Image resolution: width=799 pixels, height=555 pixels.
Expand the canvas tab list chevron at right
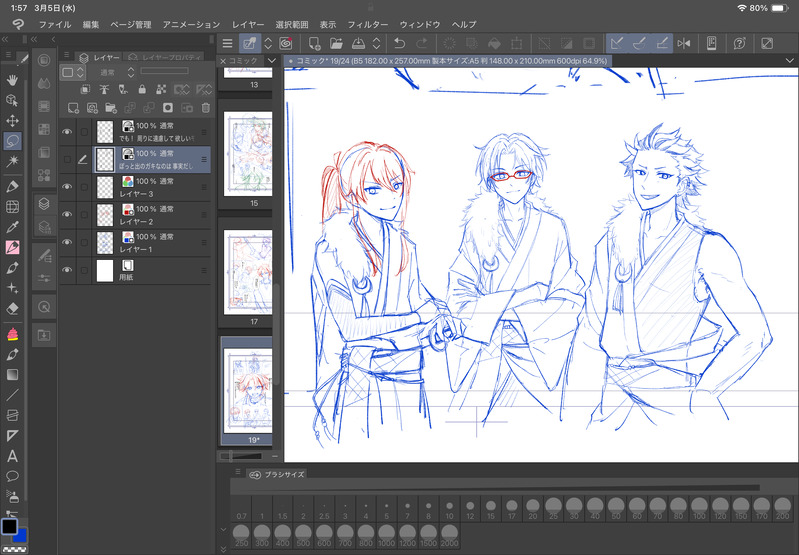point(789,61)
